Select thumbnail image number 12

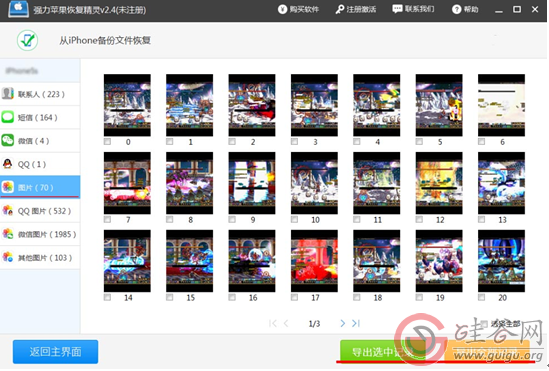coord(439,183)
